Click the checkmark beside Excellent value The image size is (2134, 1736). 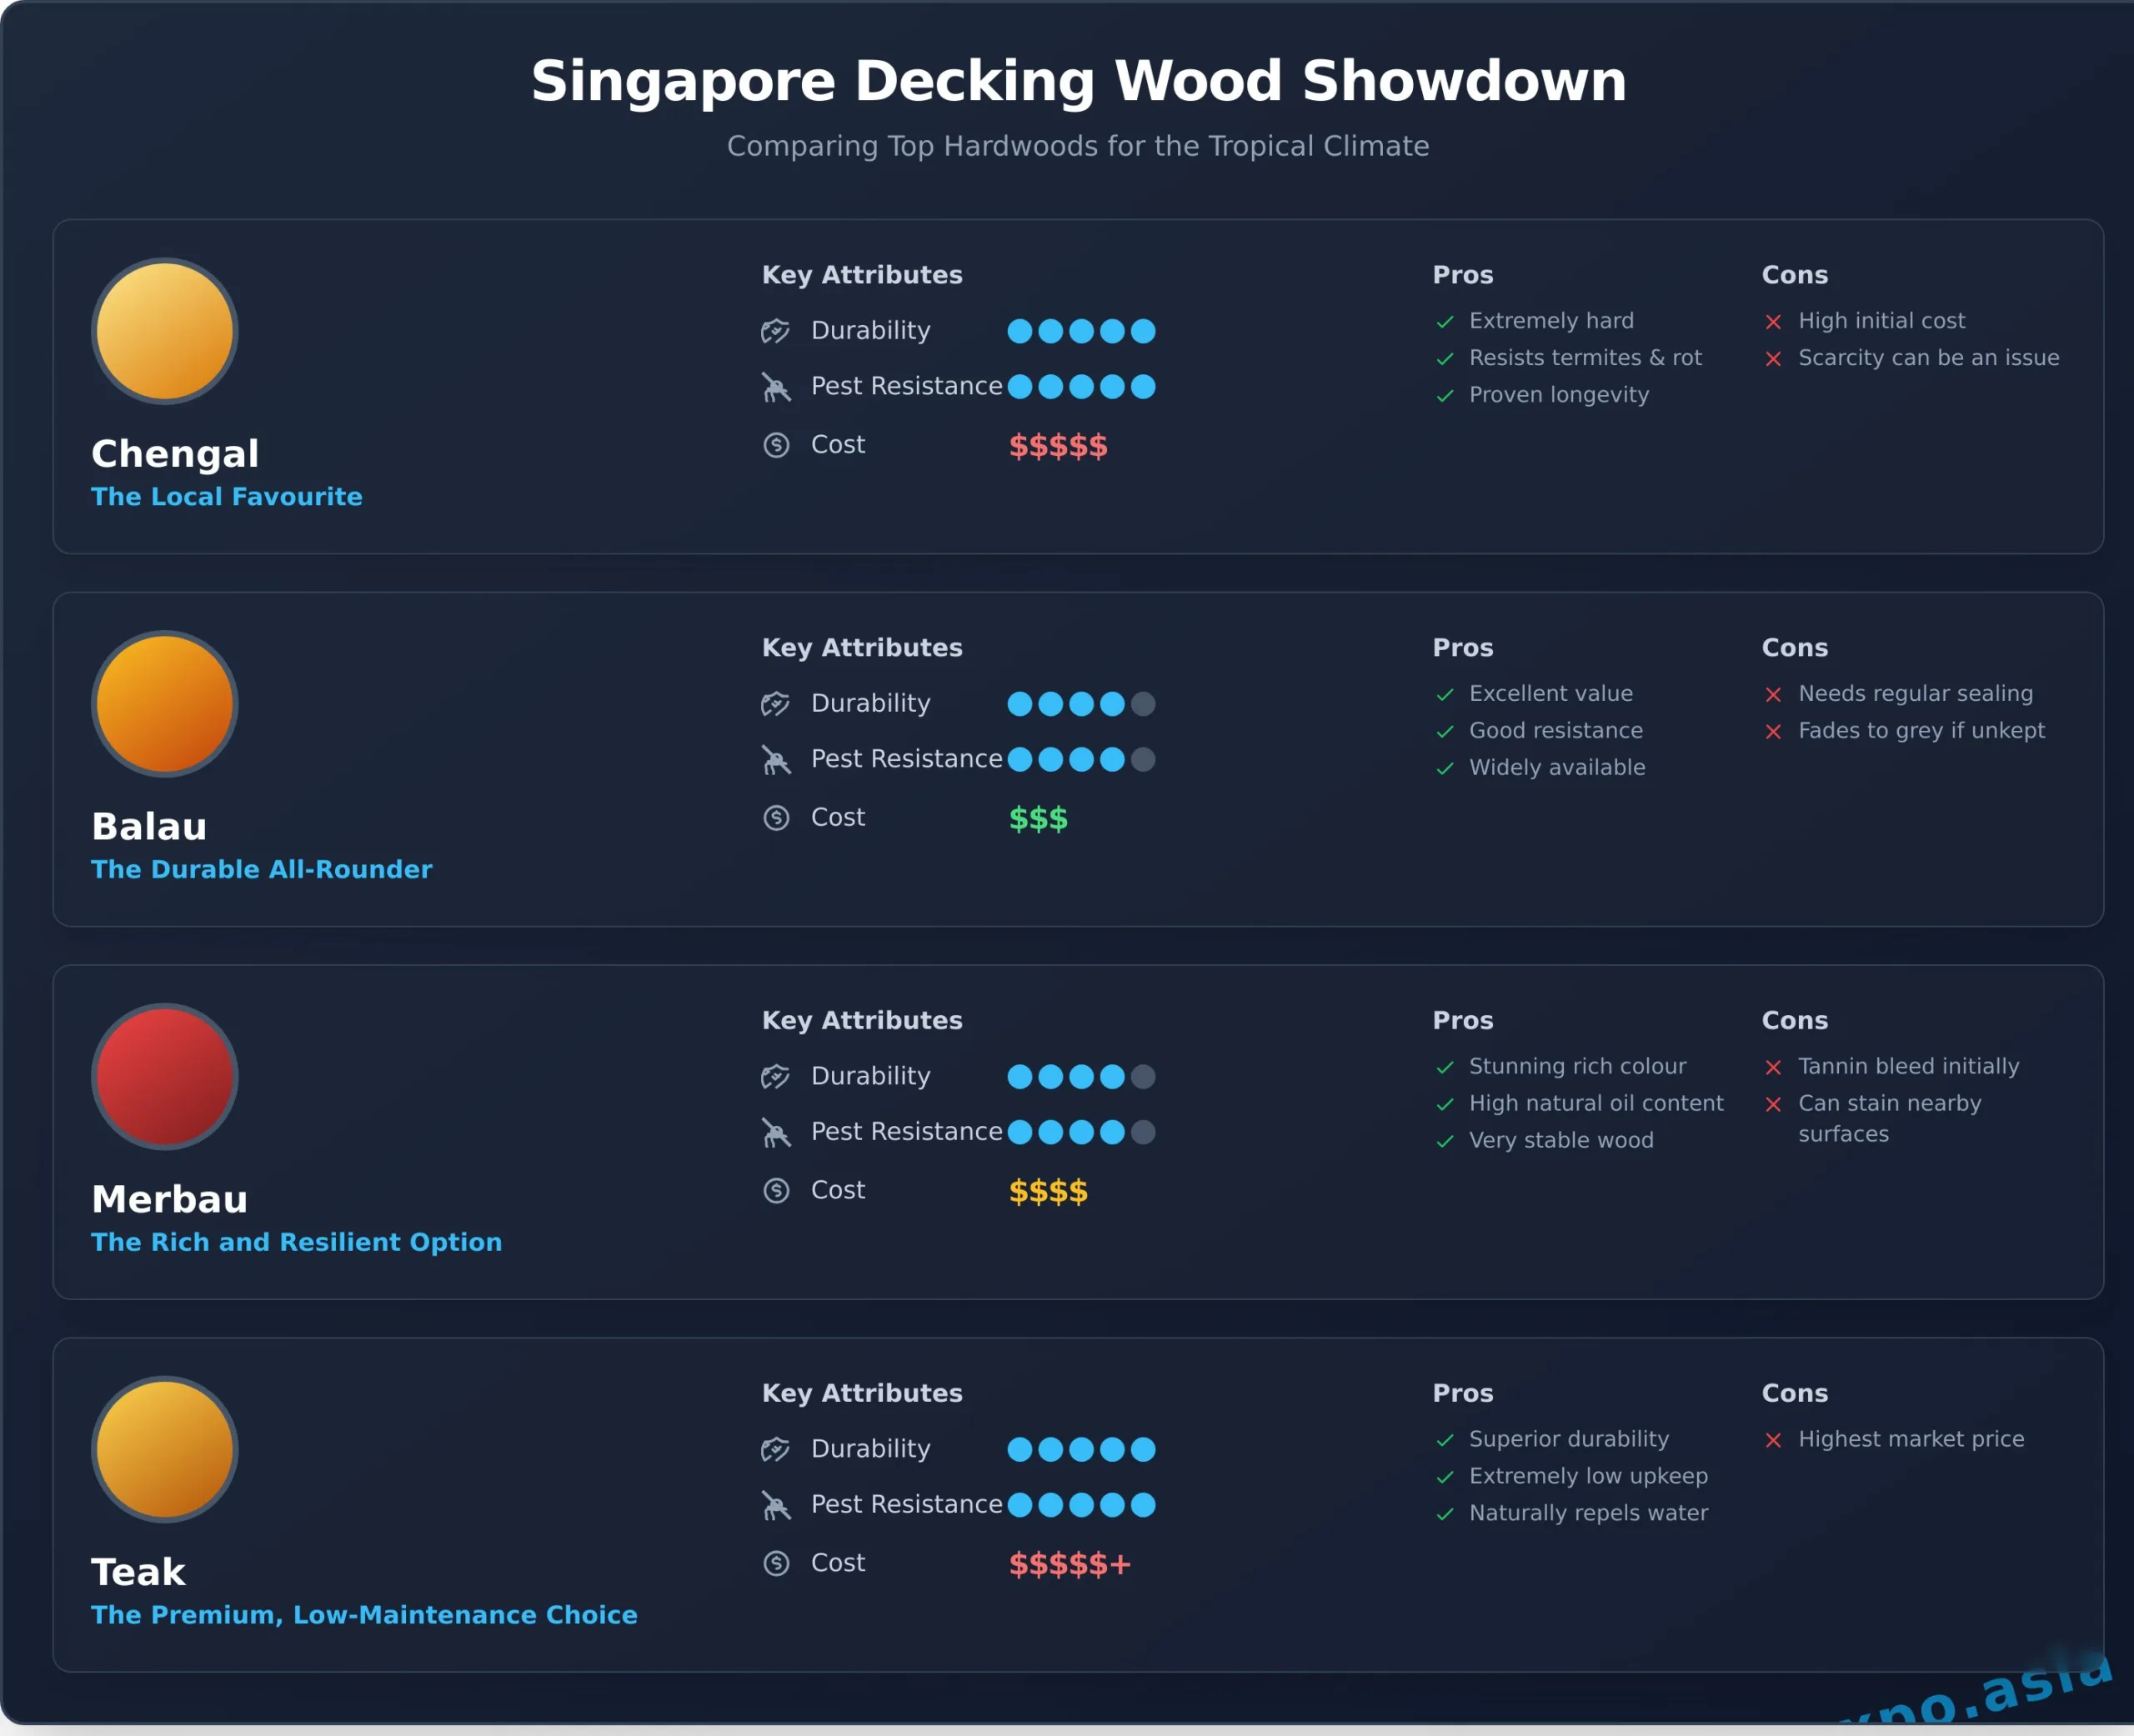click(x=1445, y=695)
